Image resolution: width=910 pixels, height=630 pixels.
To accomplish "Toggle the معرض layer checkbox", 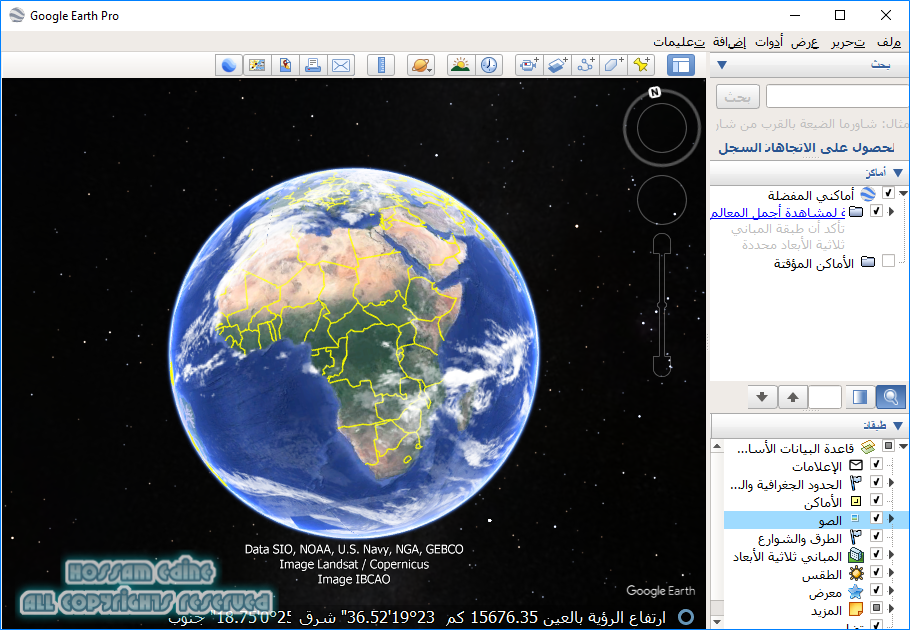I will click(x=876, y=590).
